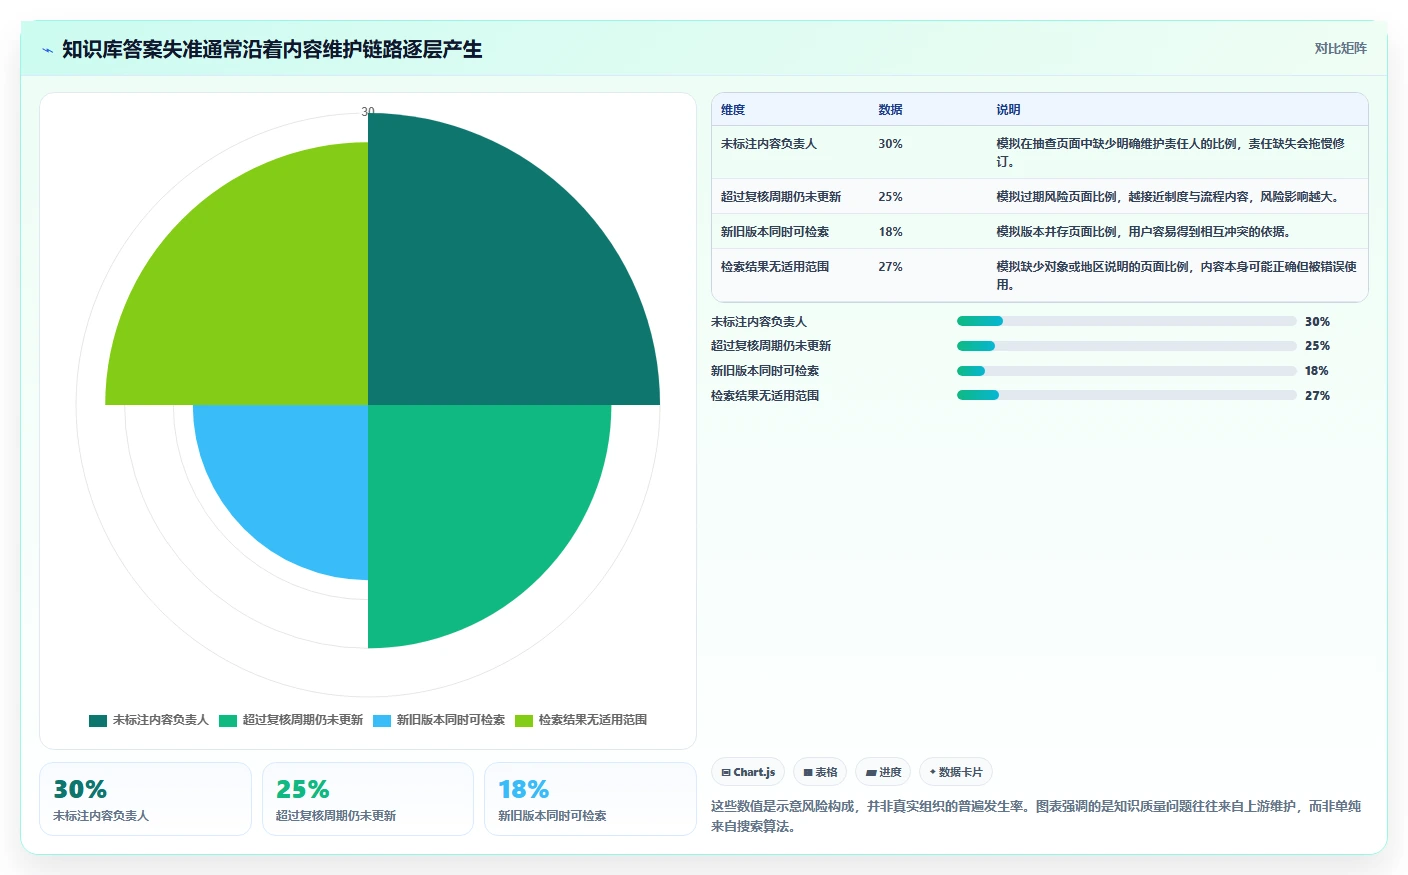Click the lightning icon beside the title
Screen dimensions: 1408x875
(47, 50)
